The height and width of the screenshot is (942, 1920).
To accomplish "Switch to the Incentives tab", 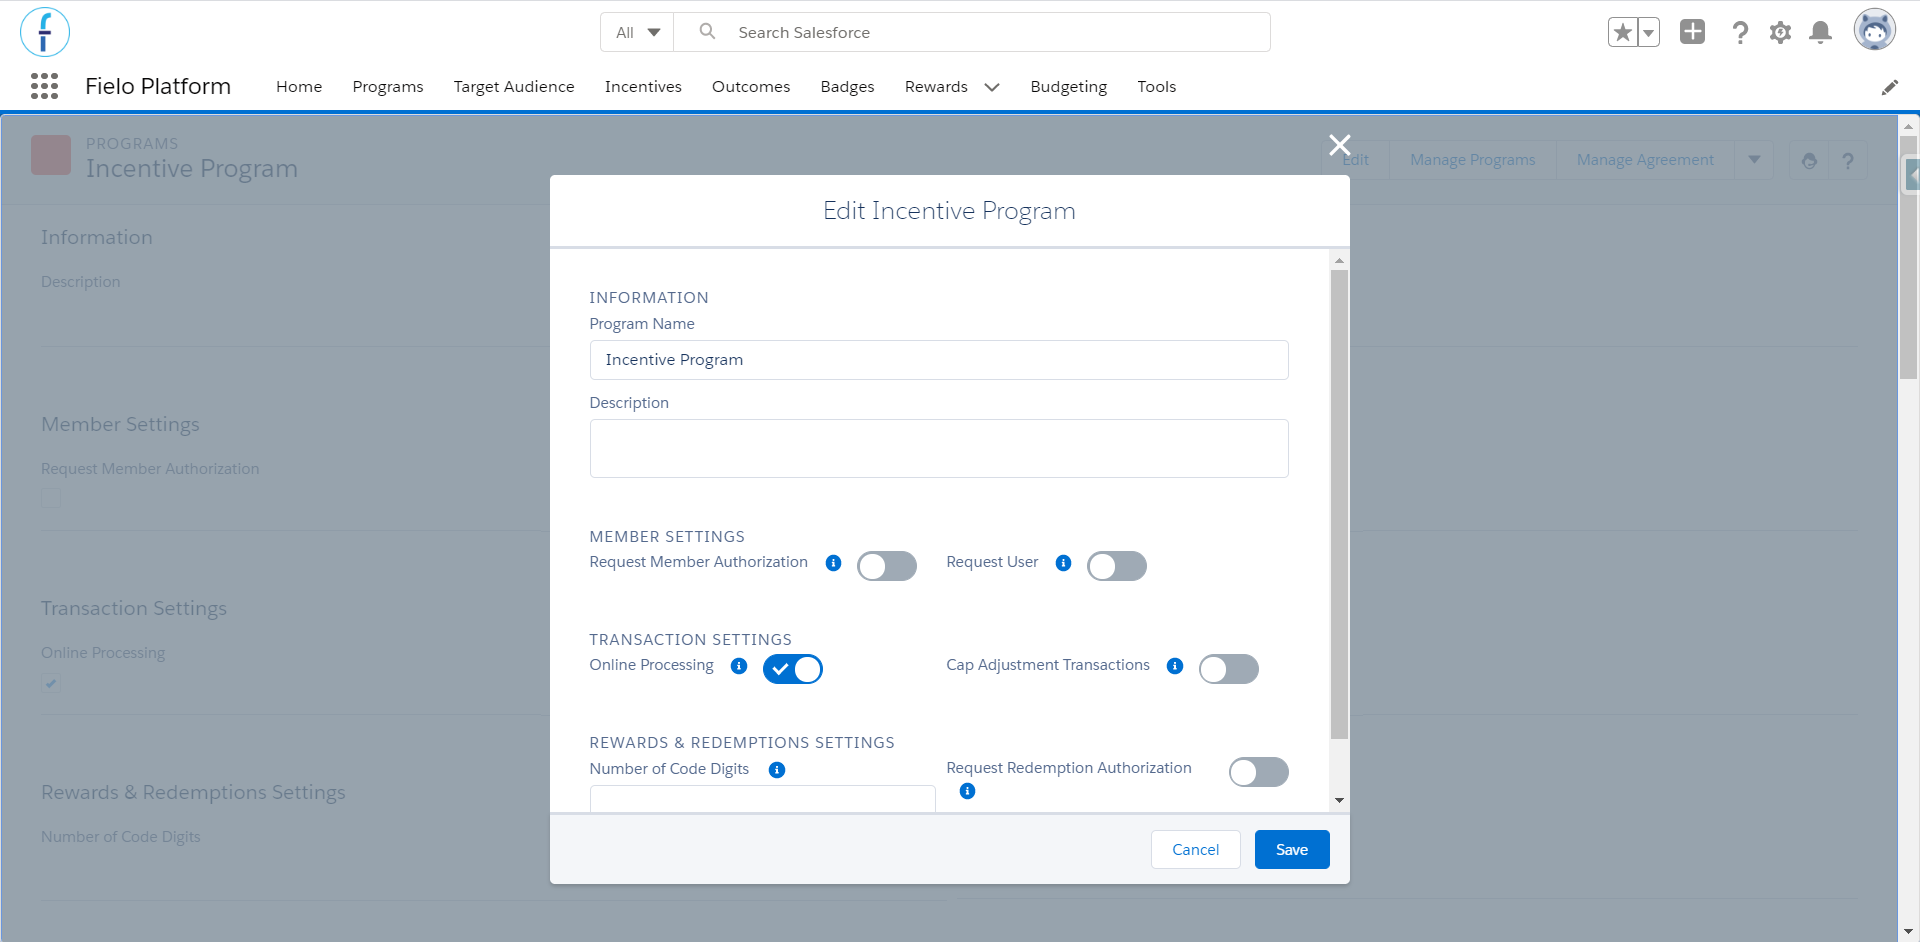I will point(643,87).
